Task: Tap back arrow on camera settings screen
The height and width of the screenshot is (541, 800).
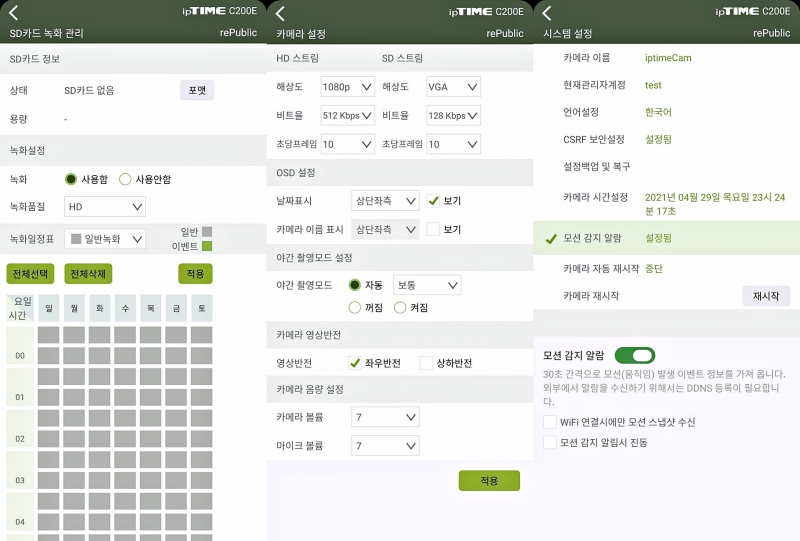Action: click(x=281, y=12)
